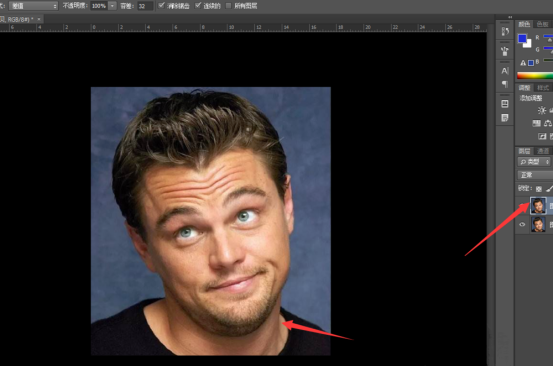Image resolution: width=553 pixels, height=367 pixels.
Task: Click the lock transparent pixels icon
Action: 539,189
